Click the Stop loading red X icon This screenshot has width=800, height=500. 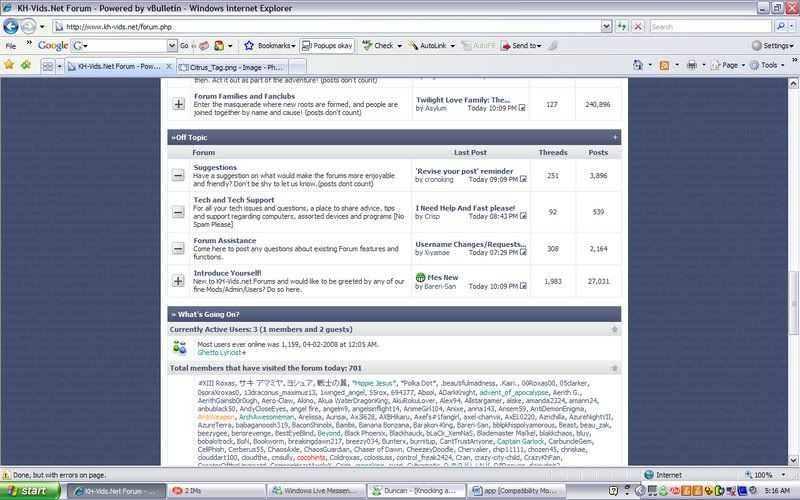pos(638,27)
